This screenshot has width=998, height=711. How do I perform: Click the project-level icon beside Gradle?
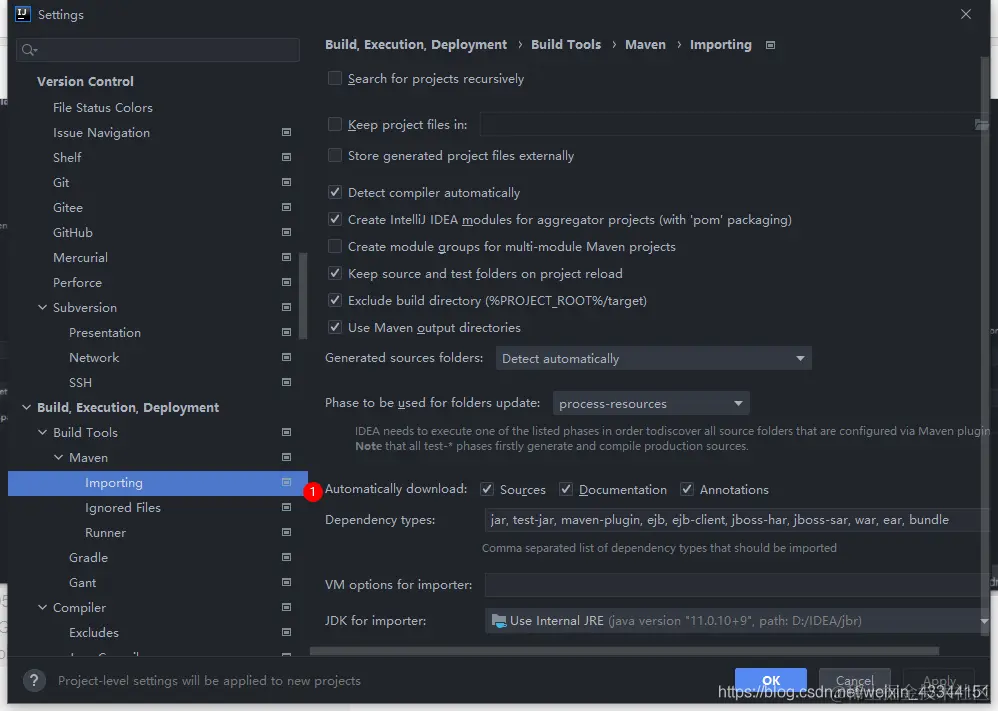pyautogui.click(x=286, y=557)
